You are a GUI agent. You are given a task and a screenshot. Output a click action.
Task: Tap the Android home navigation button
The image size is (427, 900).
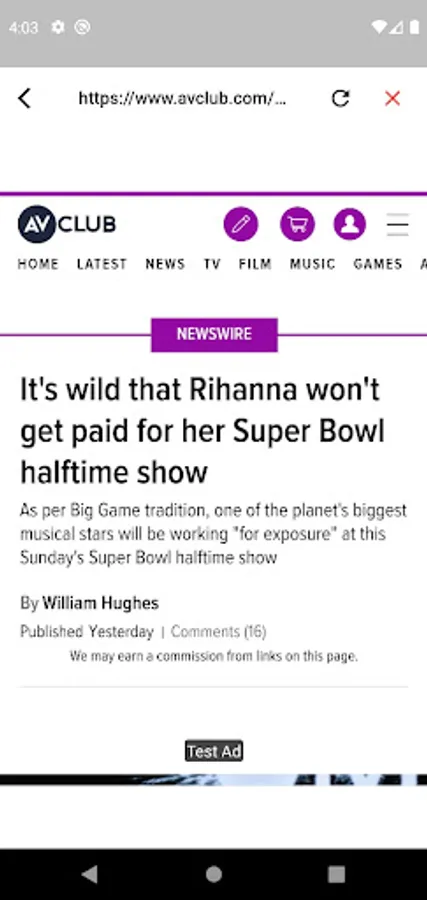pyautogui.click(x=214, y=874)
